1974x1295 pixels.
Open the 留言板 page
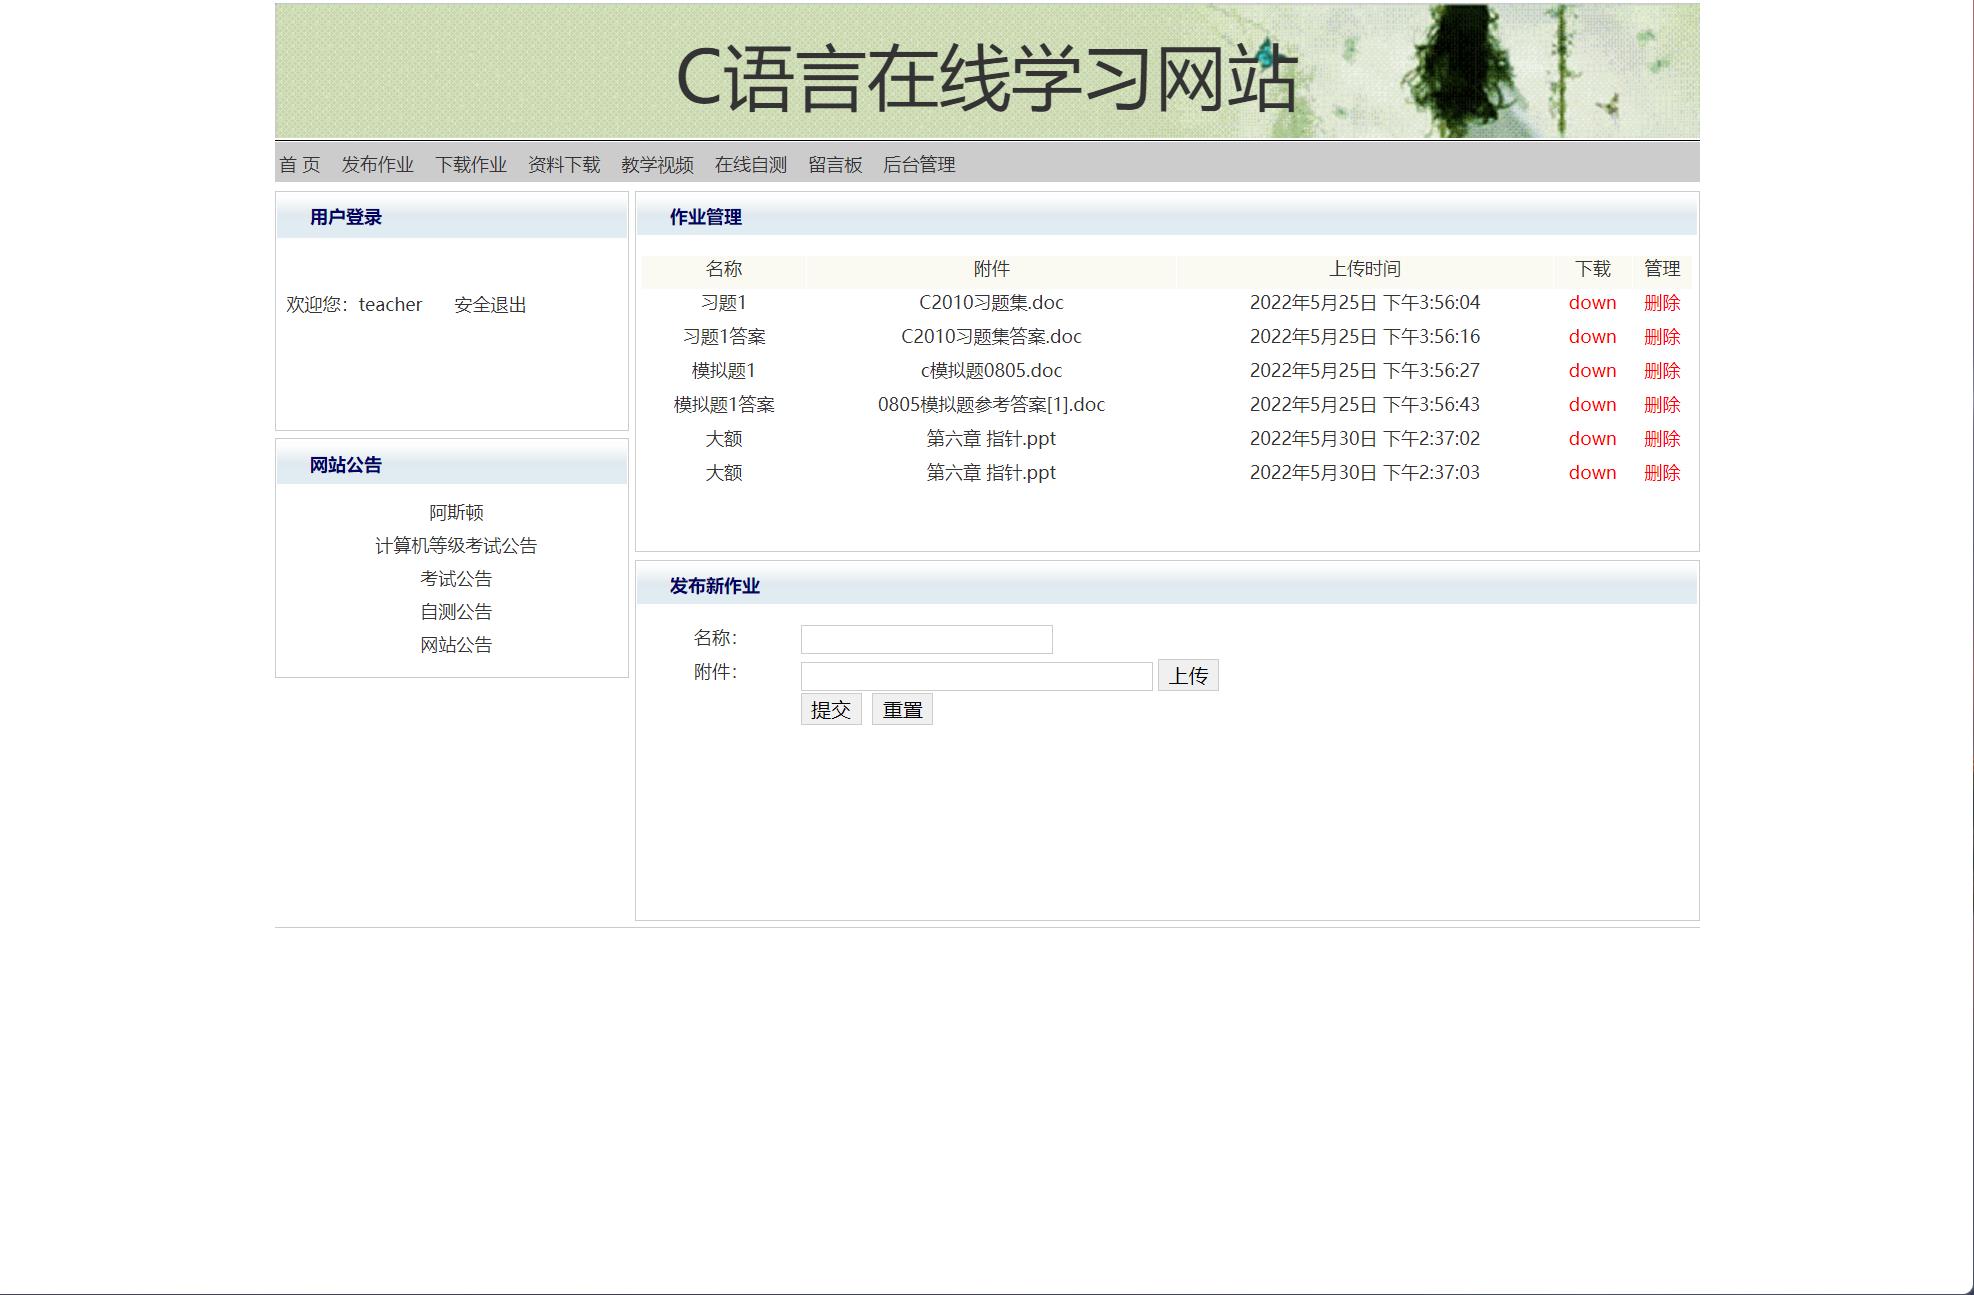(x=835, y=164)
